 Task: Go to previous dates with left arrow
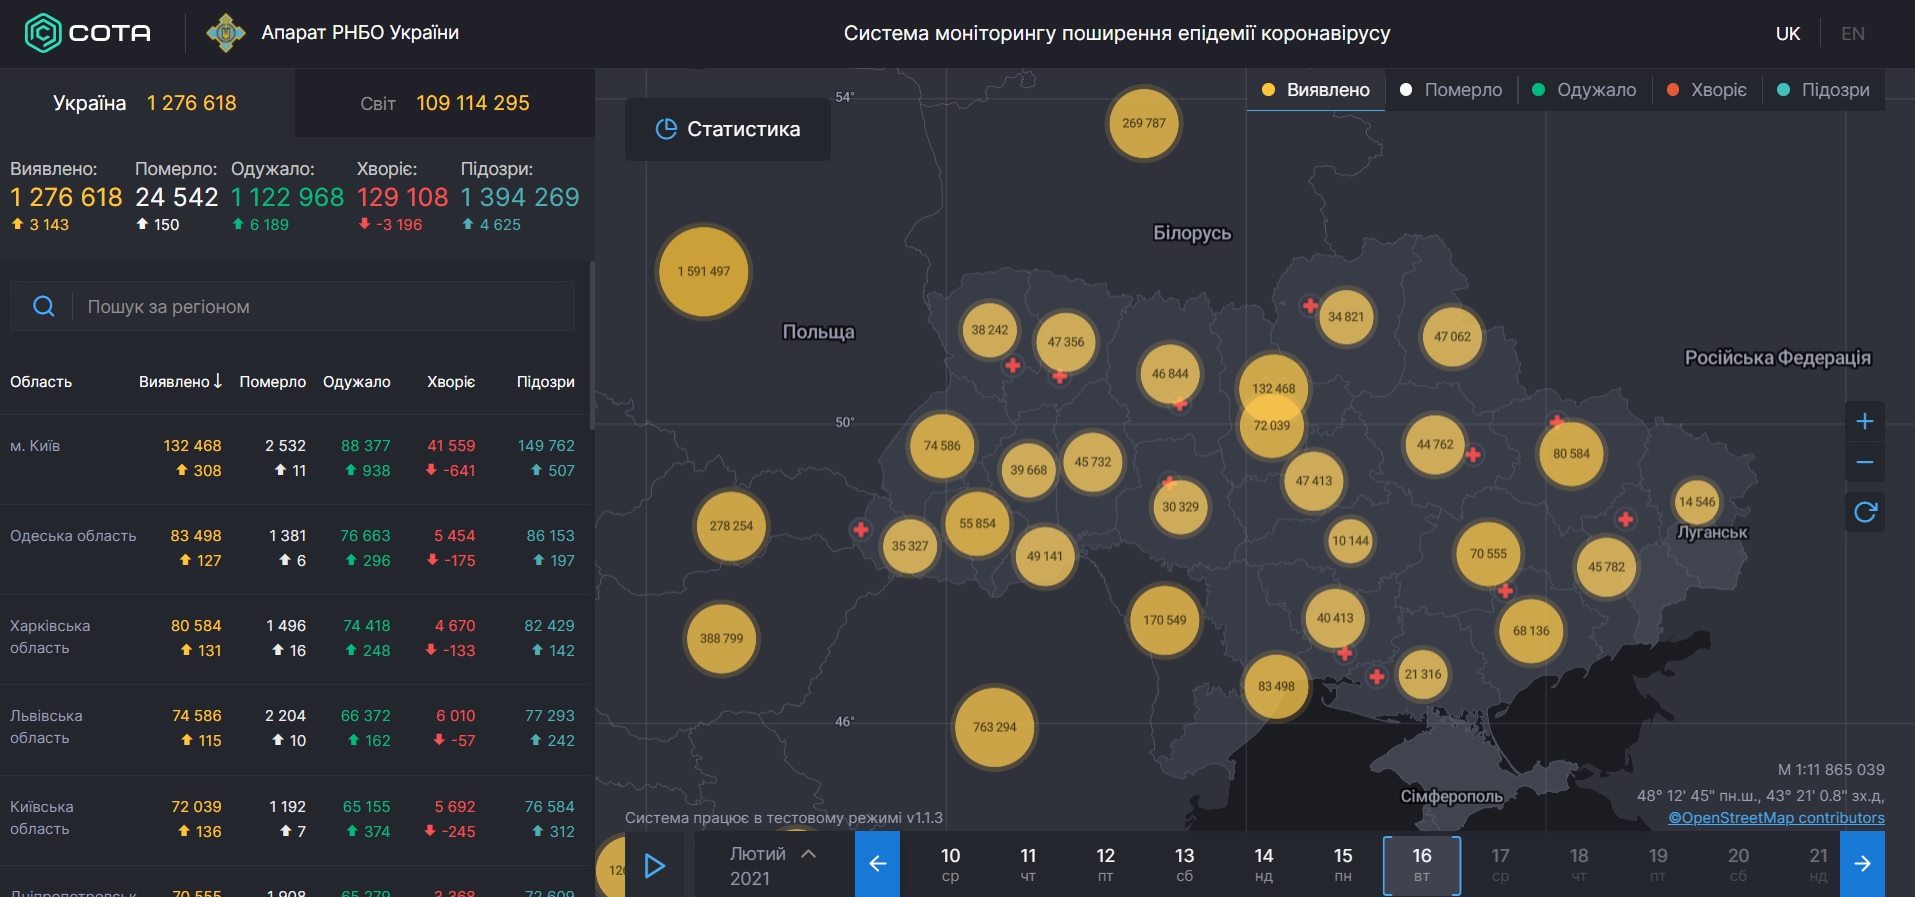877,864
